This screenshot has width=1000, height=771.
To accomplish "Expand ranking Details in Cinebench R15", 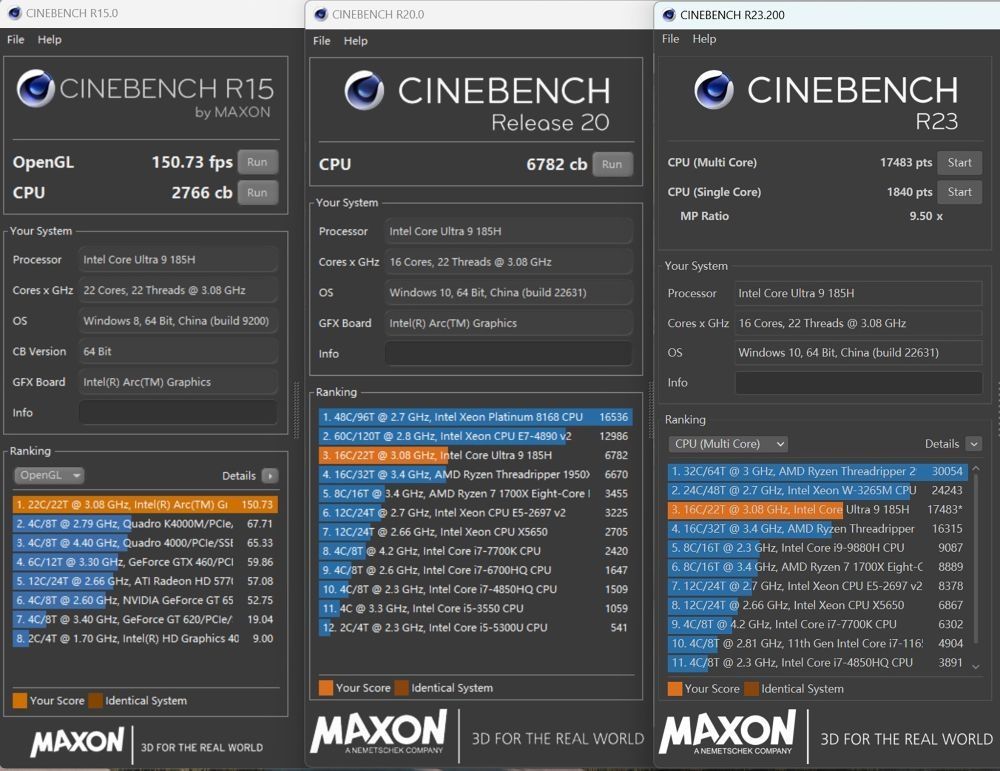I will click(269, 476).
